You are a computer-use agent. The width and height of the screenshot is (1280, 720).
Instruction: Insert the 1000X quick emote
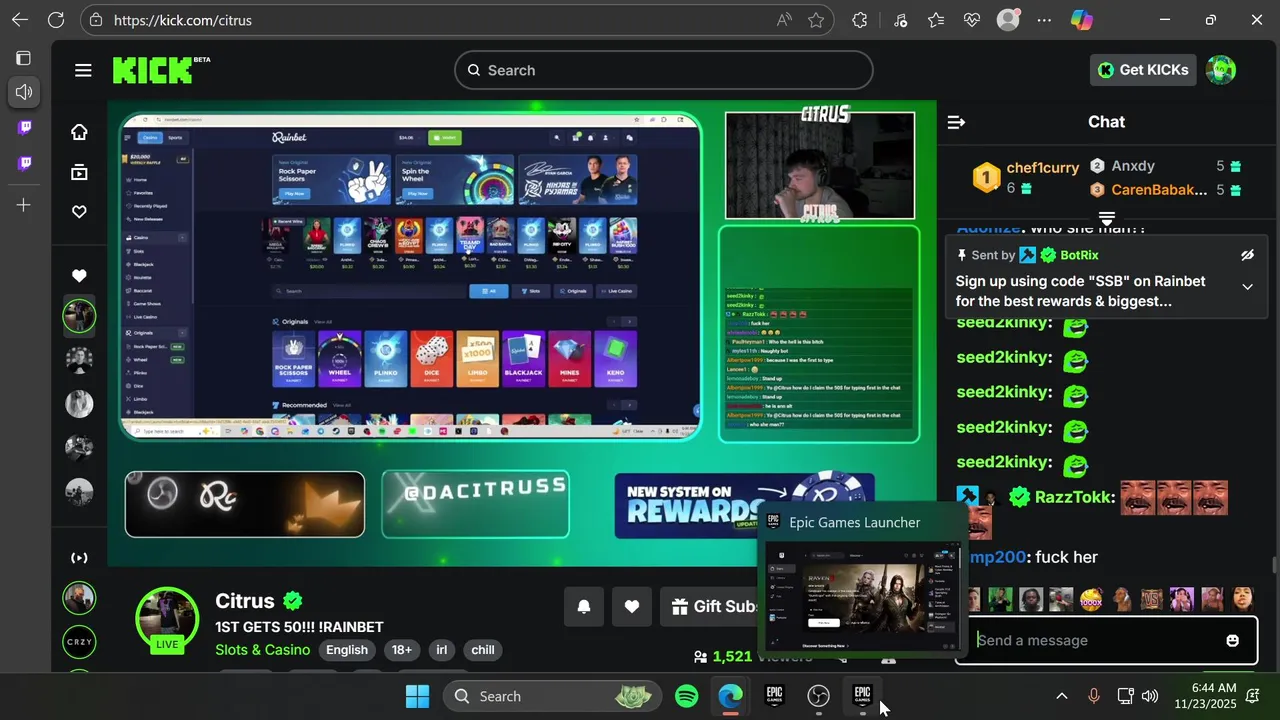(1091, 600)
